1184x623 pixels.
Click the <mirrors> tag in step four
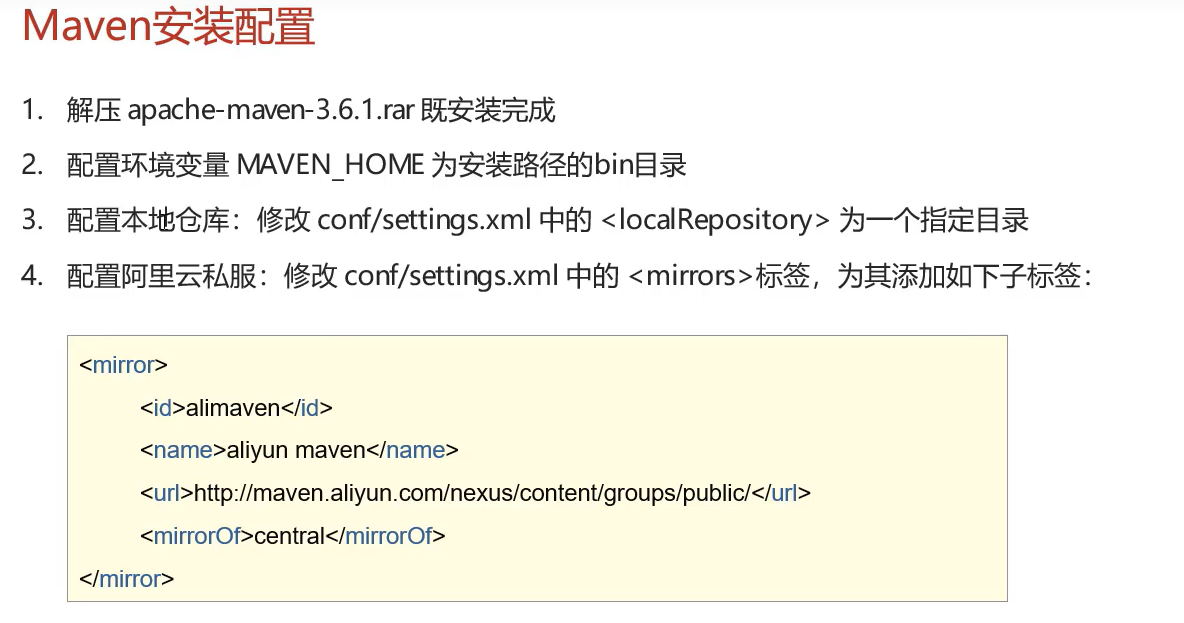(690, 275)
